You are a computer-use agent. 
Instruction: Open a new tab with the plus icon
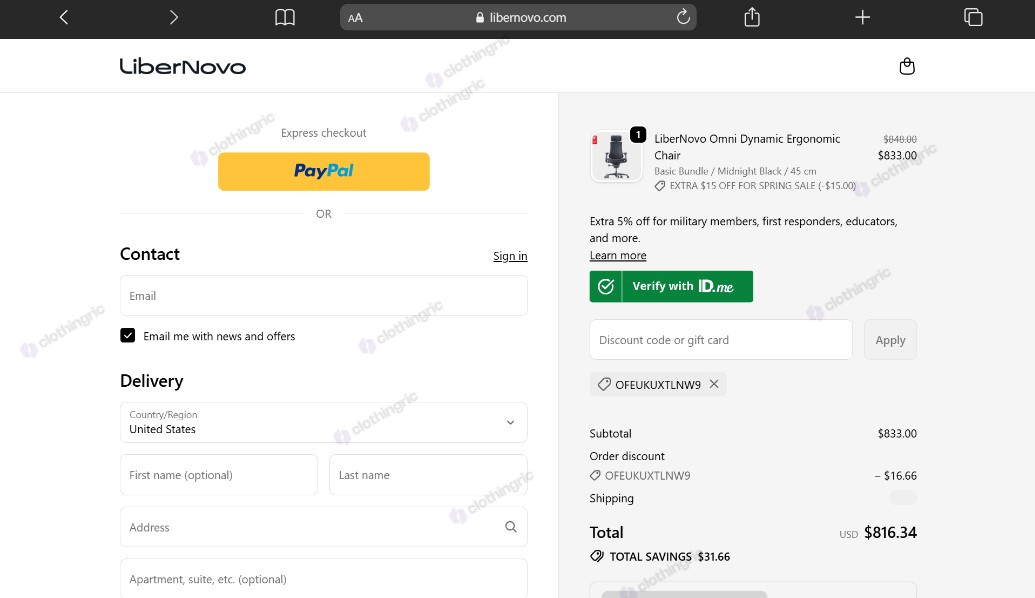[862, 18]
